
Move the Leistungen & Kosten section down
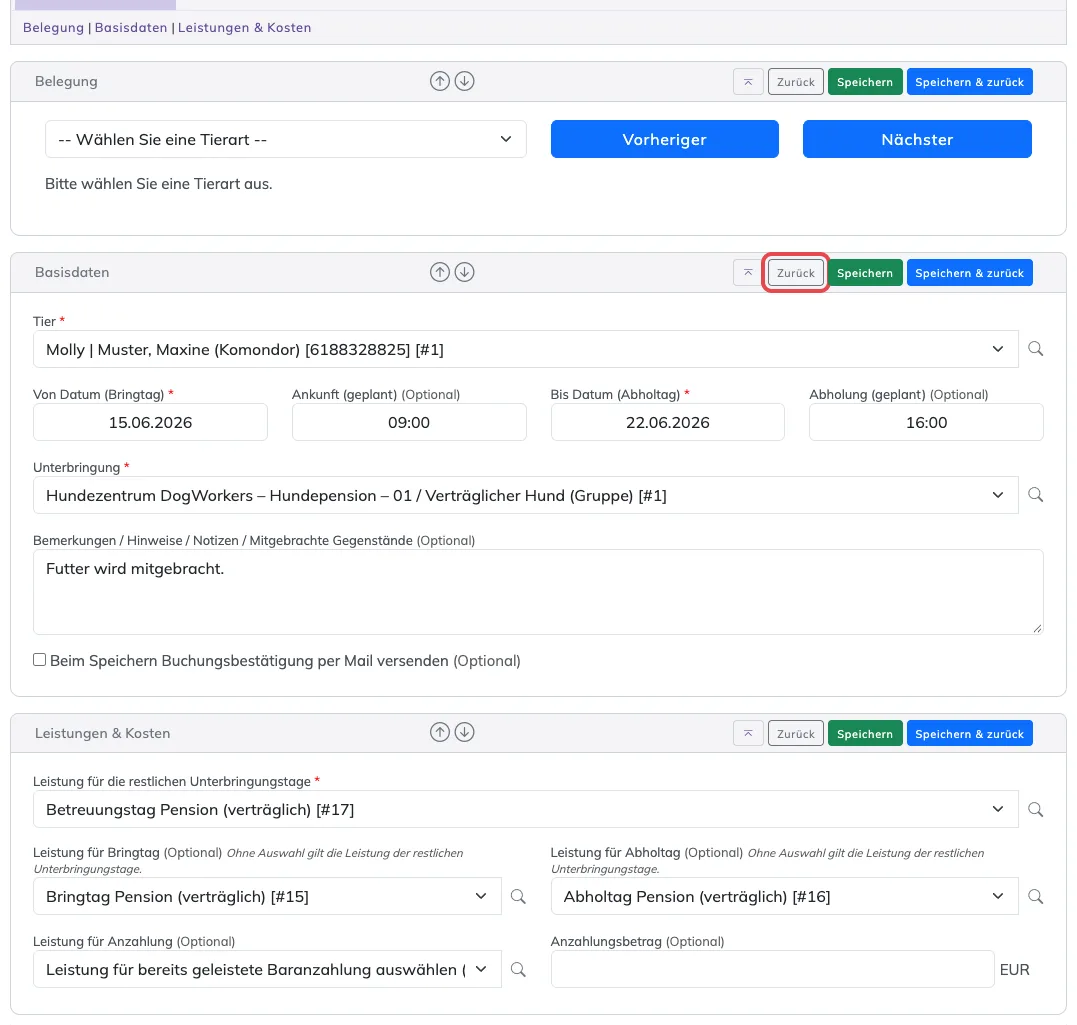pyautogui.click(x=464, y=732)
